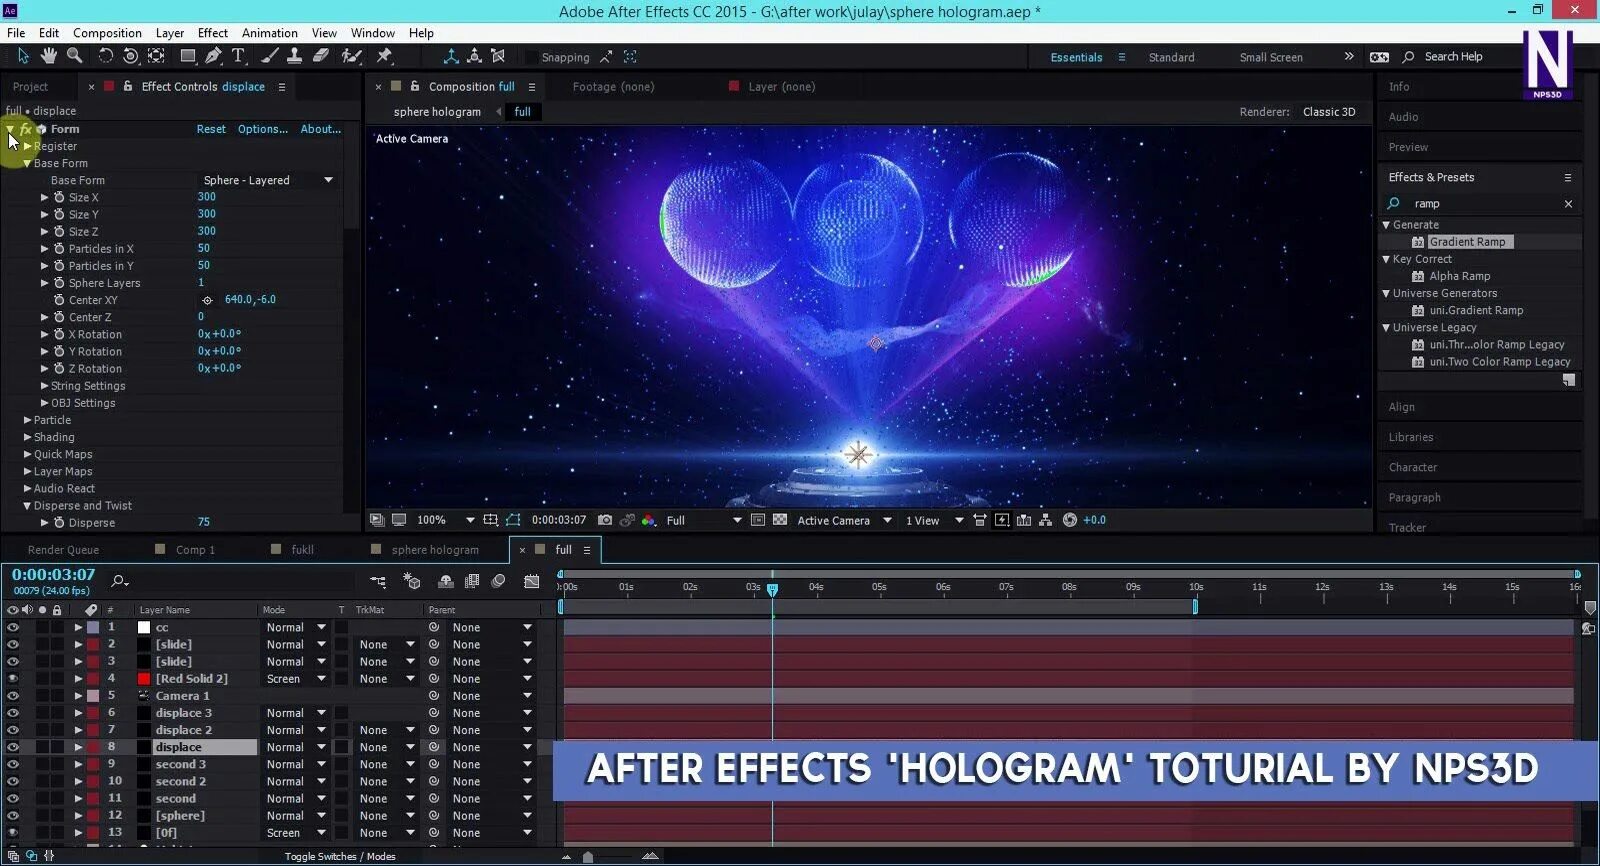This screenshot has width=1600, height=866.
Task: Select the Horizontal Type tool
Action: point(238,56)
